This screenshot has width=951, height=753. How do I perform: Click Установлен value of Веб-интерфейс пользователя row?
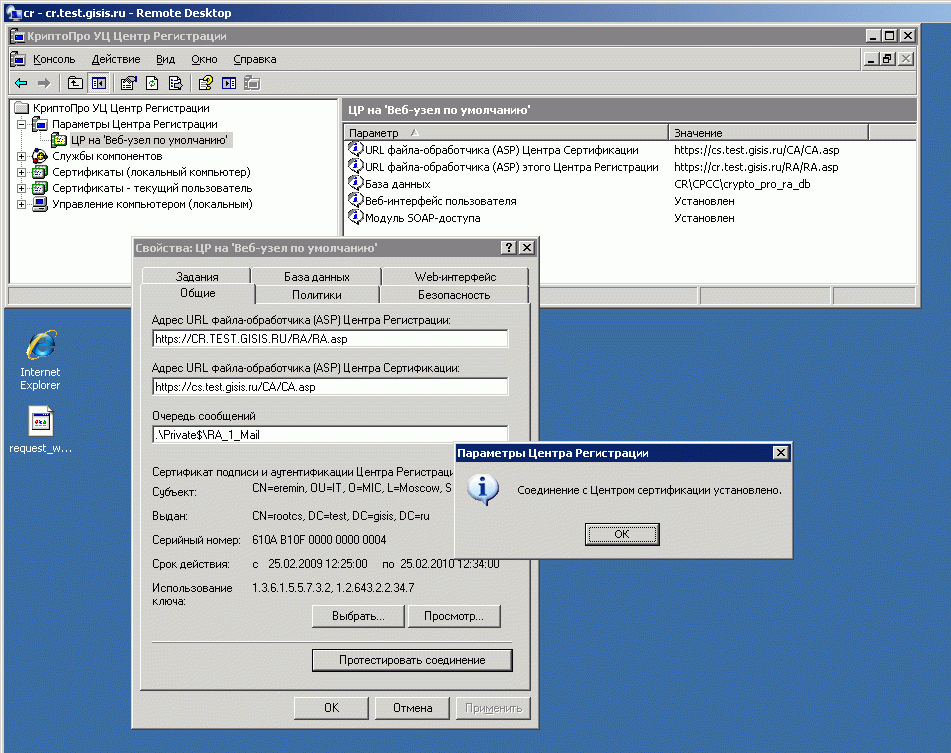pyautogui.click(x=704, y=201)
